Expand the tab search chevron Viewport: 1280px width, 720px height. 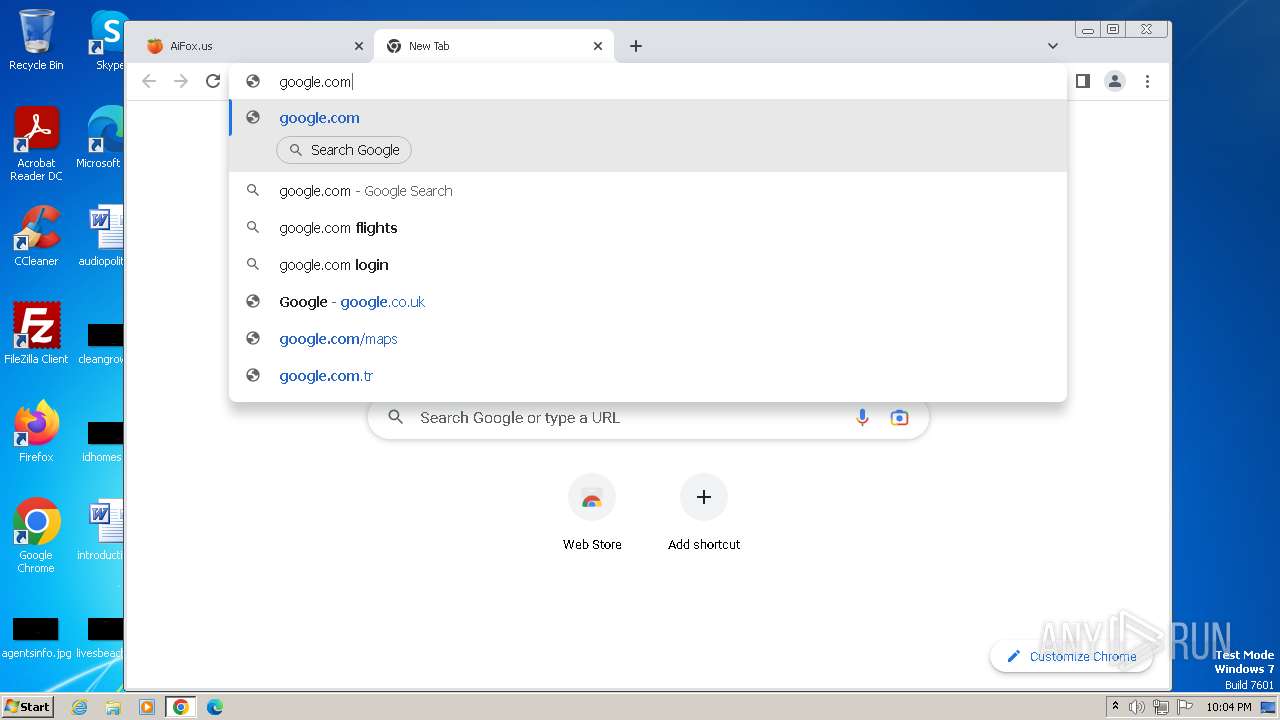pyautogui.click(x=1053, y=46)
